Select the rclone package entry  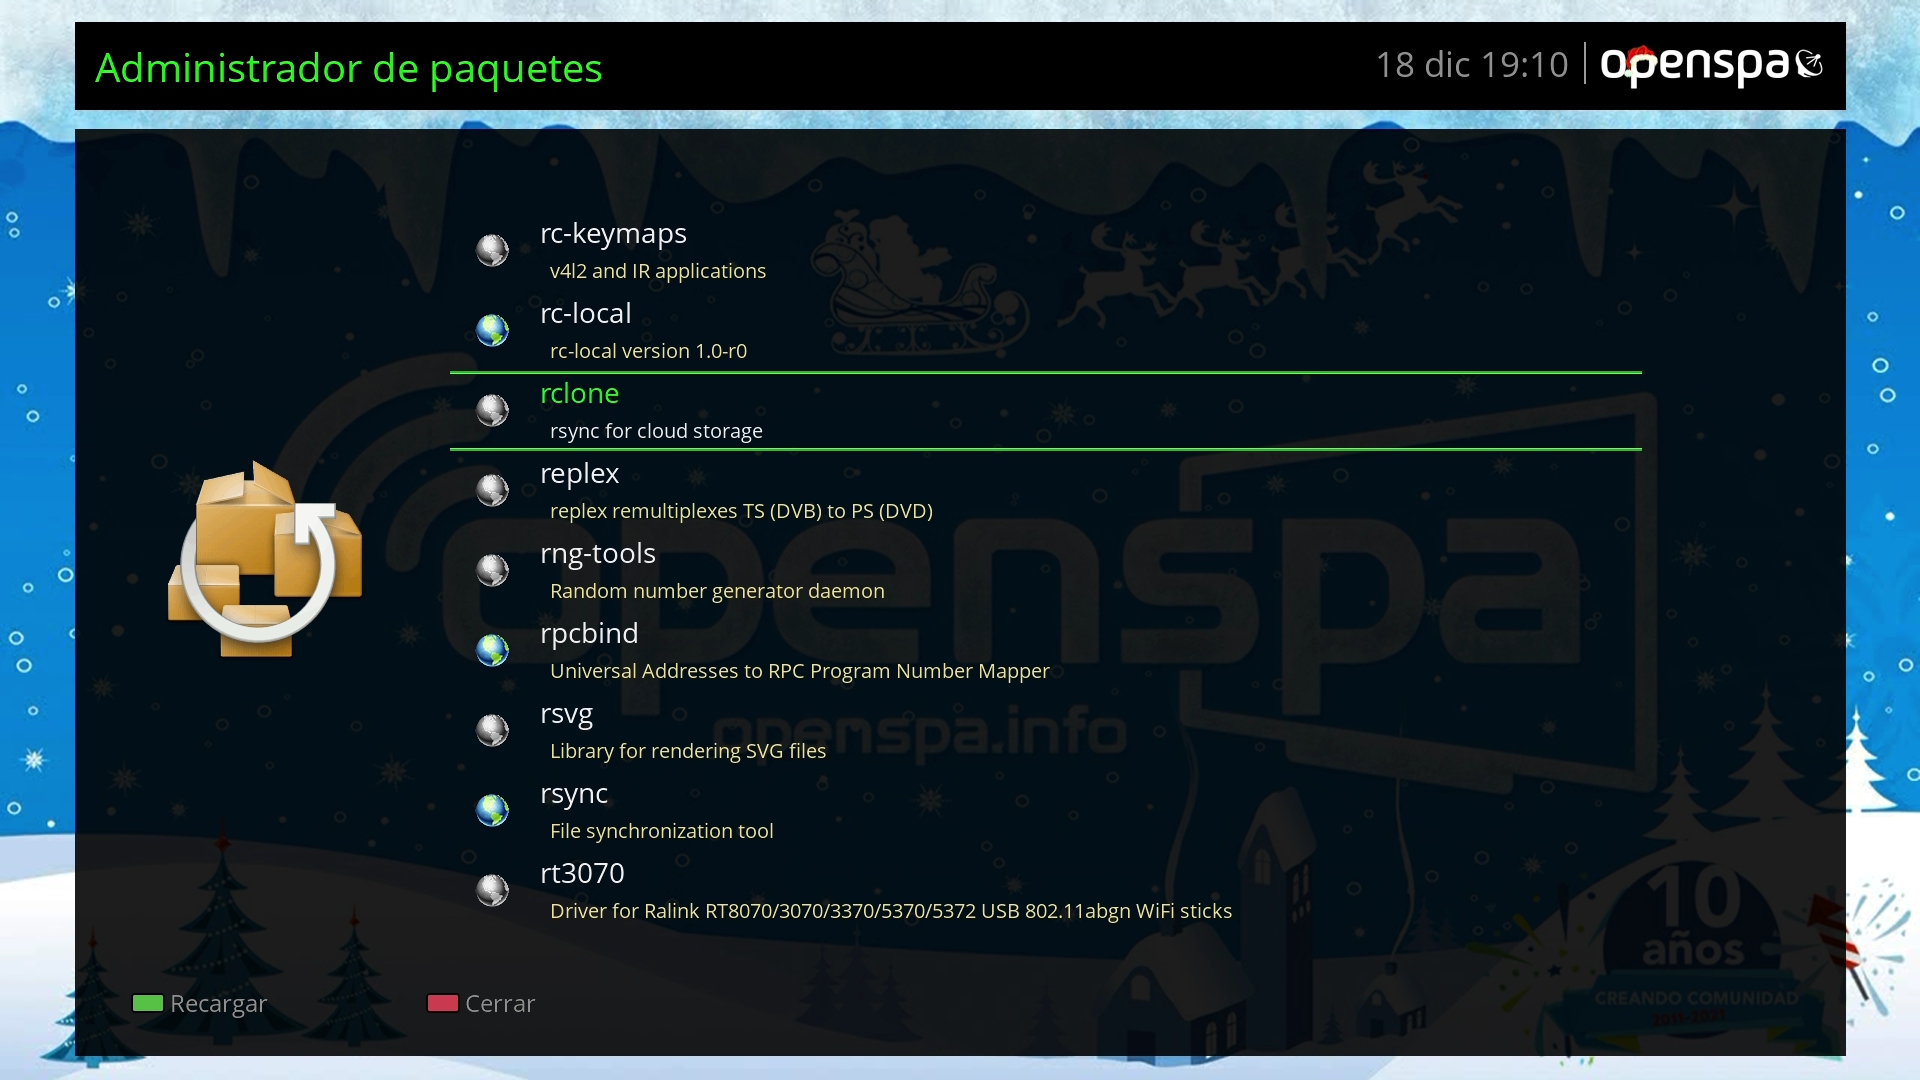pyautogui.click(x=1046, y=411)
